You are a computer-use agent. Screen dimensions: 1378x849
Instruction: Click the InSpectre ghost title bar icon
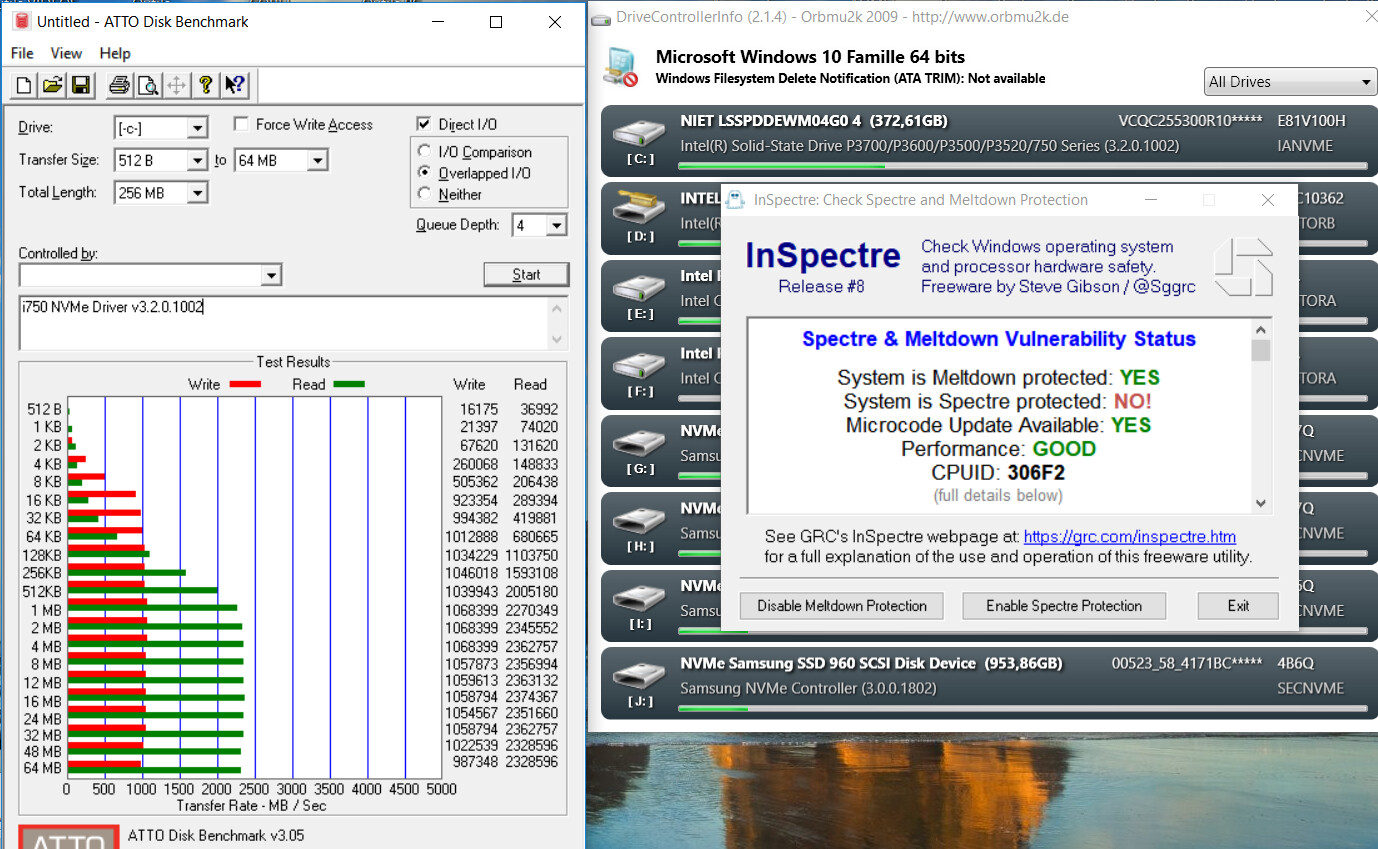[x=735, y=199]
